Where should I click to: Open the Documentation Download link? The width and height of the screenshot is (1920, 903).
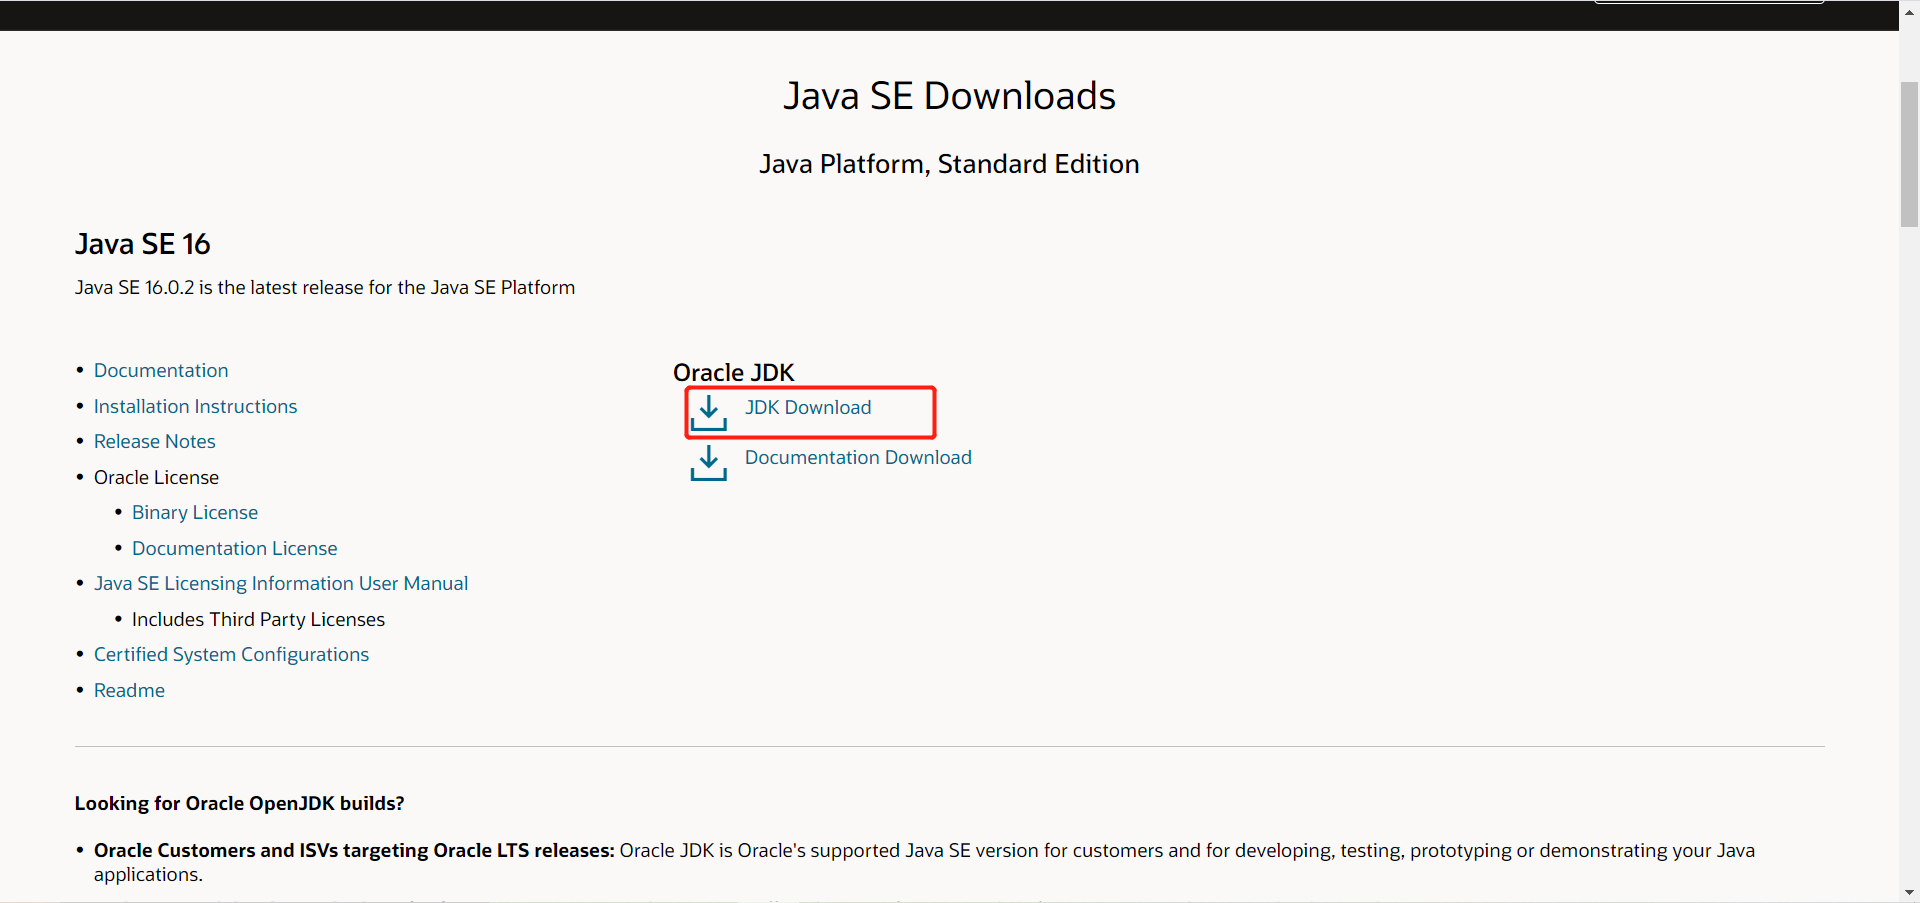(858, 458)
